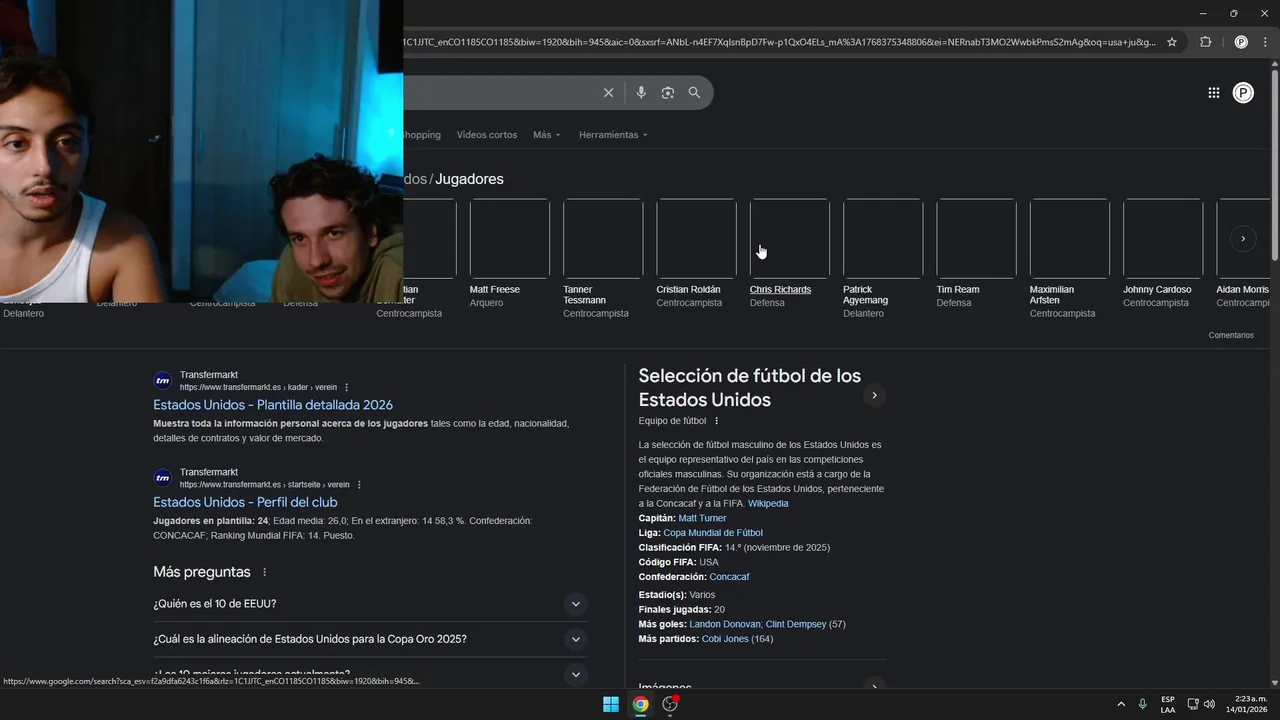Open the Matt Turner captain link

coord(702,518)
